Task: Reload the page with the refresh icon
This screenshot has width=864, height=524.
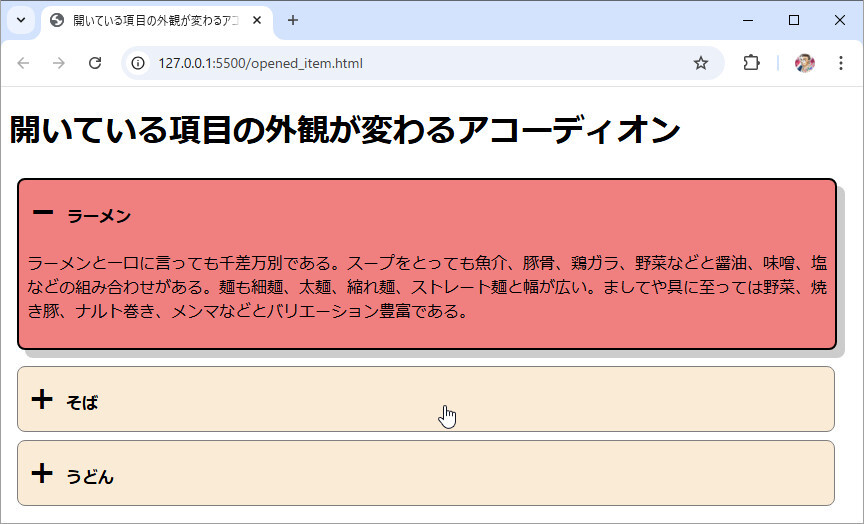Action: 95,63
